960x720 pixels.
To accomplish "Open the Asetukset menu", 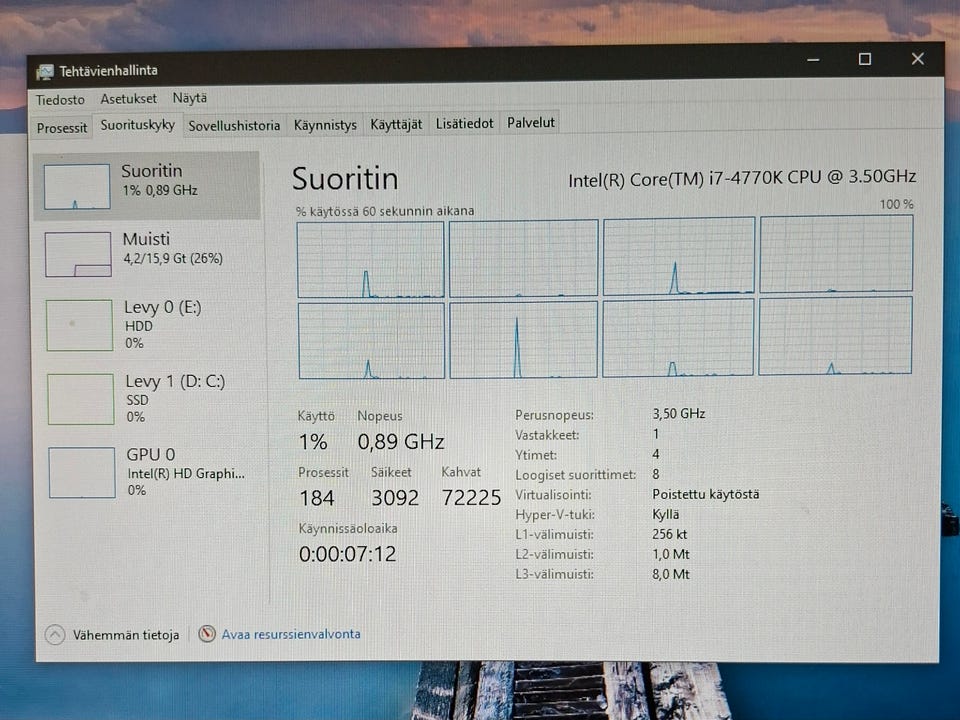I will click(129, 99).
